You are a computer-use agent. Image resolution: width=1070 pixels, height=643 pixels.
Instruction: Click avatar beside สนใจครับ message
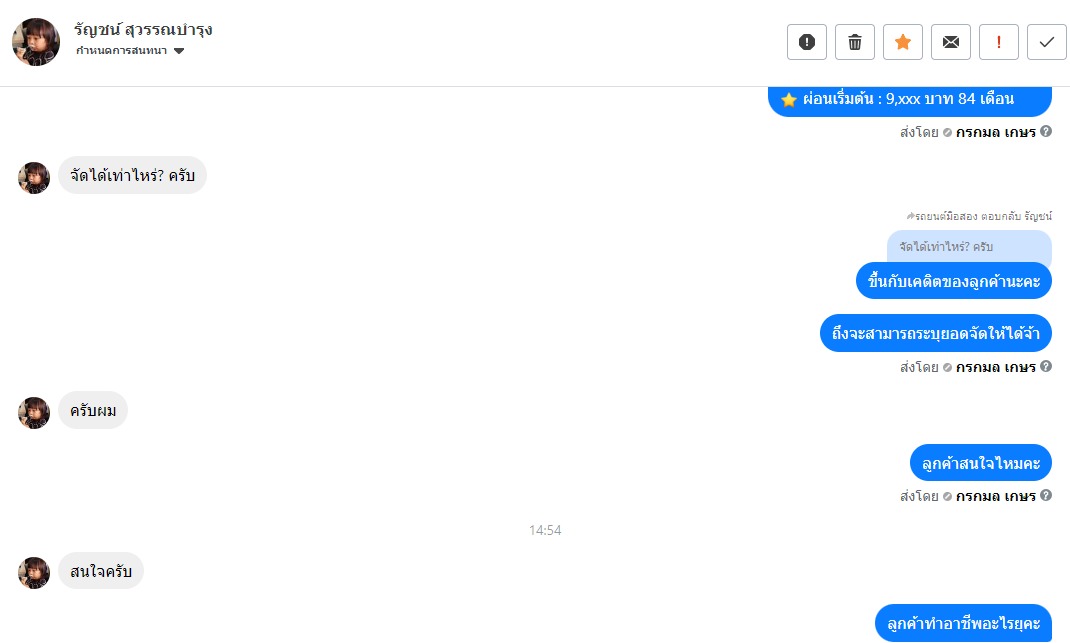pyautogui.click(x=34, y=573)
